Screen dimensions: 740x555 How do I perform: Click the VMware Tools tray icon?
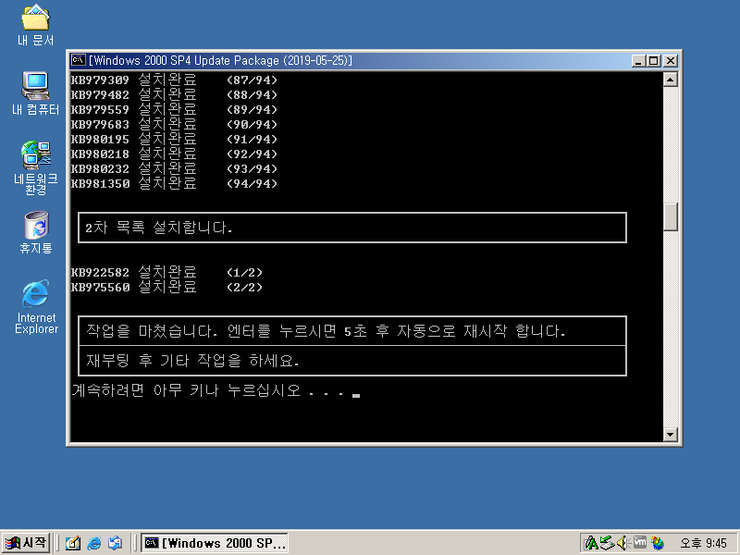click(640, 542)
